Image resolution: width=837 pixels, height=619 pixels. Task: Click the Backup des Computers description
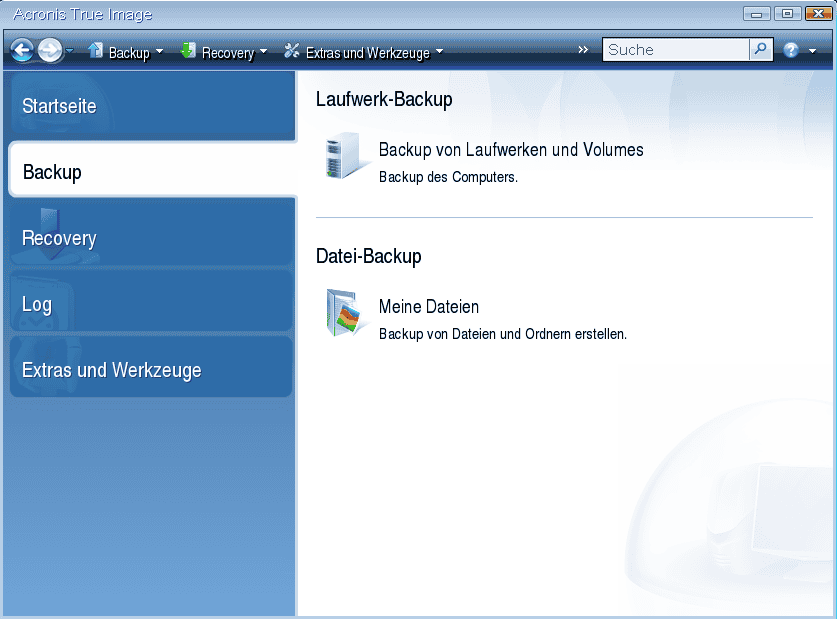coord(448,177)
